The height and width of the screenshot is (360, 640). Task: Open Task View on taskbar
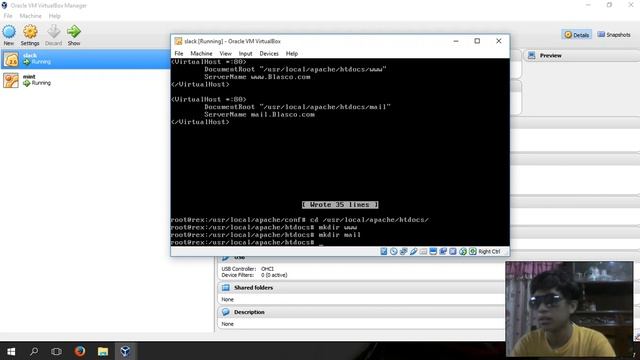pyautogui.click(x=56, y=351)
